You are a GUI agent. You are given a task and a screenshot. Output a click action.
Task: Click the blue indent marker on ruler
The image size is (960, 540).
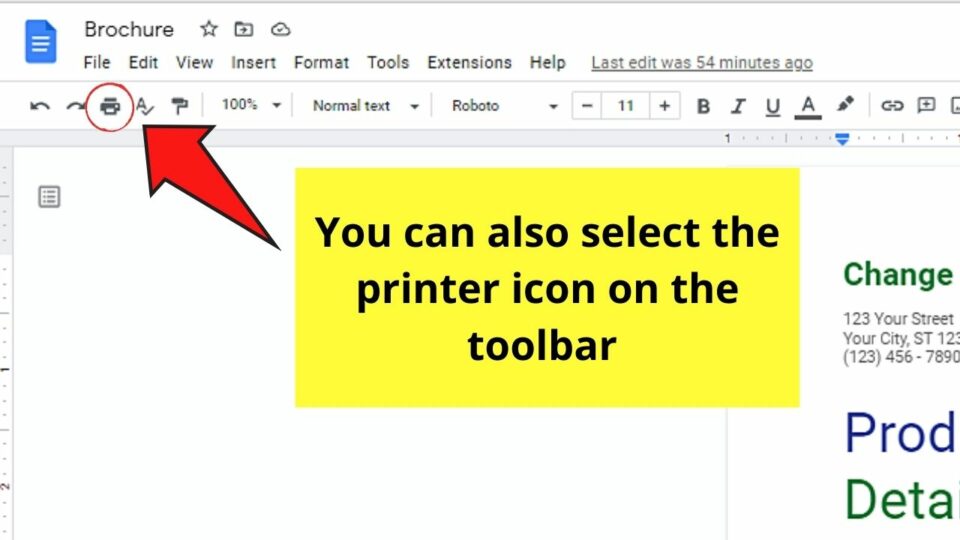click(842, 140)
